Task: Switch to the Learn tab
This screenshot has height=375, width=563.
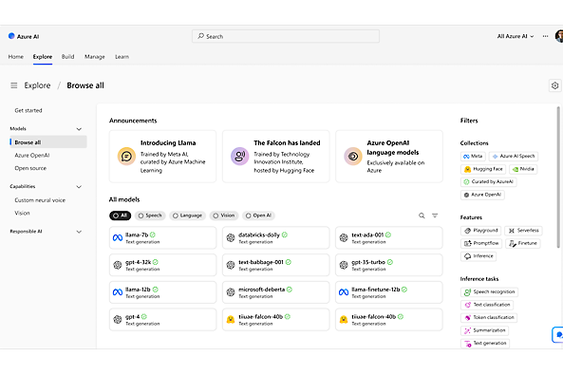Action: pos(122,57)
